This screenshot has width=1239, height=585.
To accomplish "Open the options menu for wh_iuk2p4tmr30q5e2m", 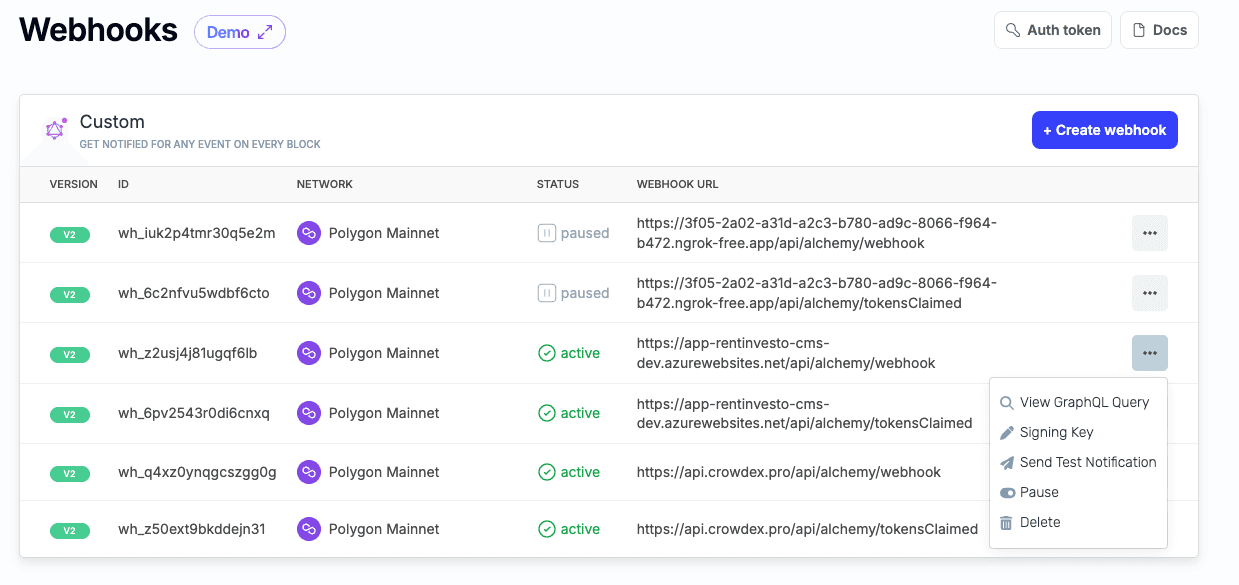I will [1149, 233].
